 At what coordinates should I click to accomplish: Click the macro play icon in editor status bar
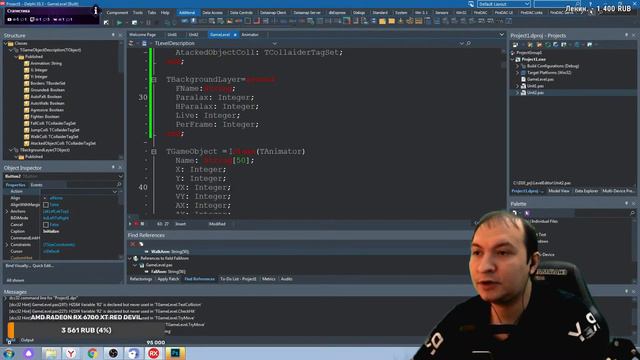click(131, 224)
